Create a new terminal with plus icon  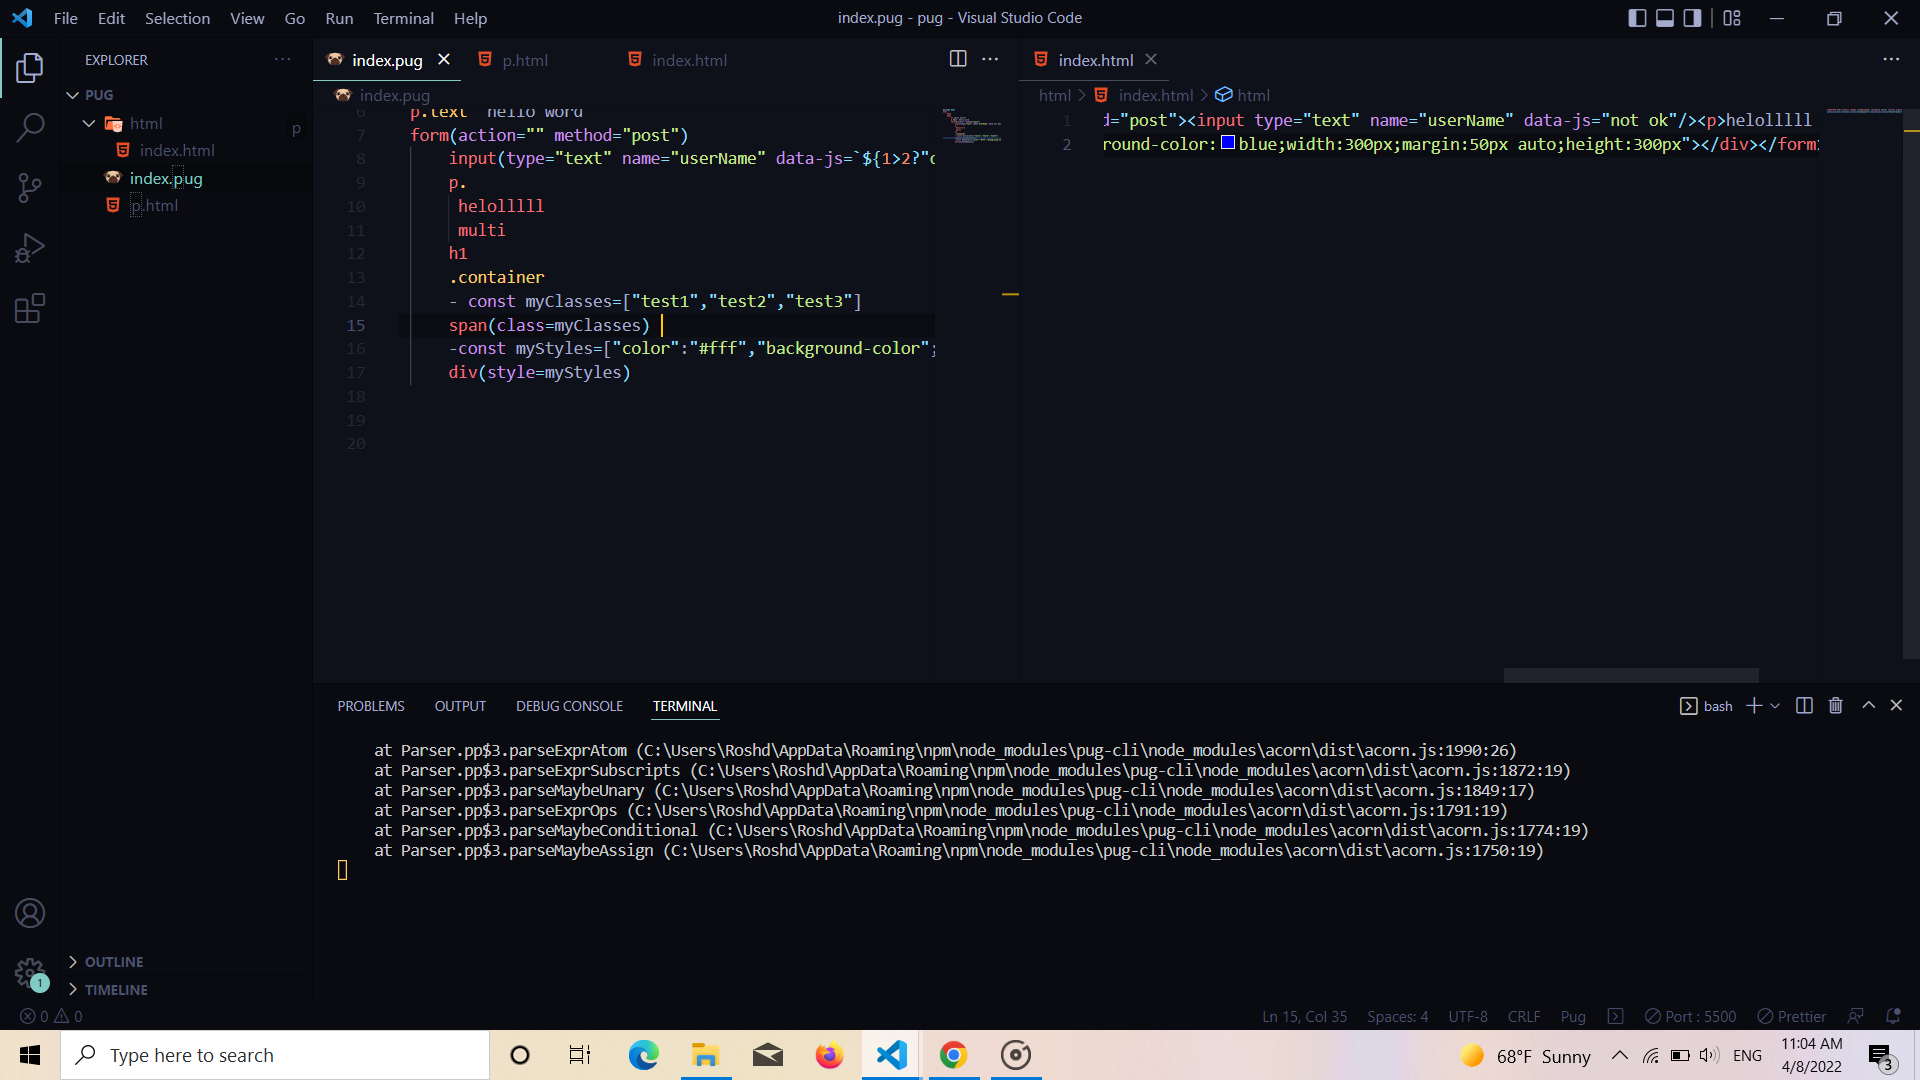click(x=1753, y=706)
